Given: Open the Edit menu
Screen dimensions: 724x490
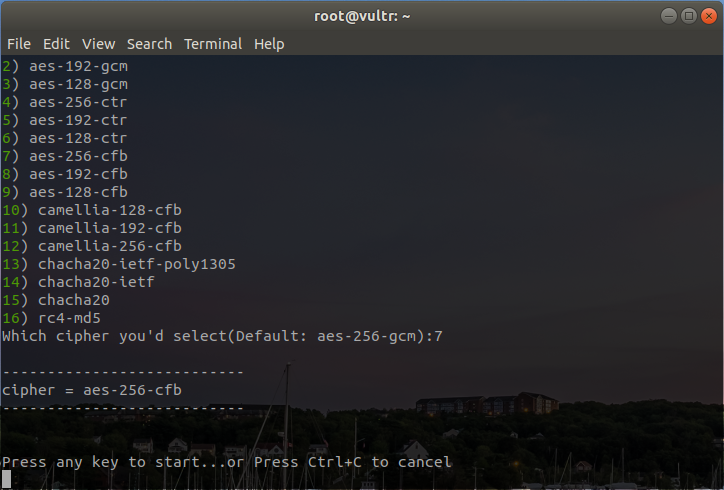Looking at the screenshot, I should pyautogui.click(x=56, y=44).
